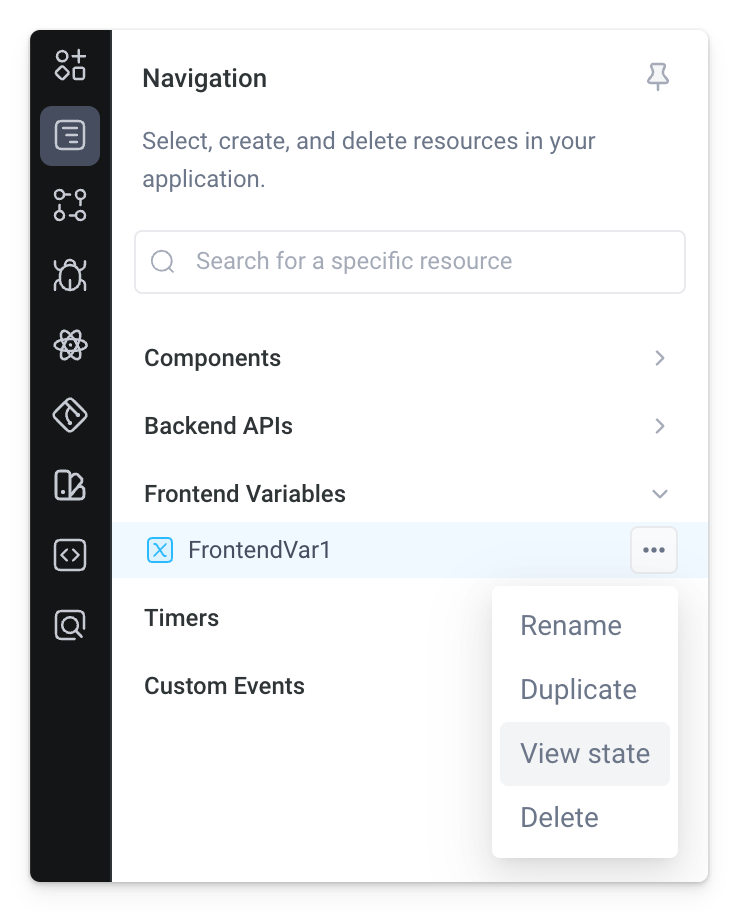Screen dimensions: 738x912
Task: Expand the Backend APIs chevron
Action: [x=659, y=426]
